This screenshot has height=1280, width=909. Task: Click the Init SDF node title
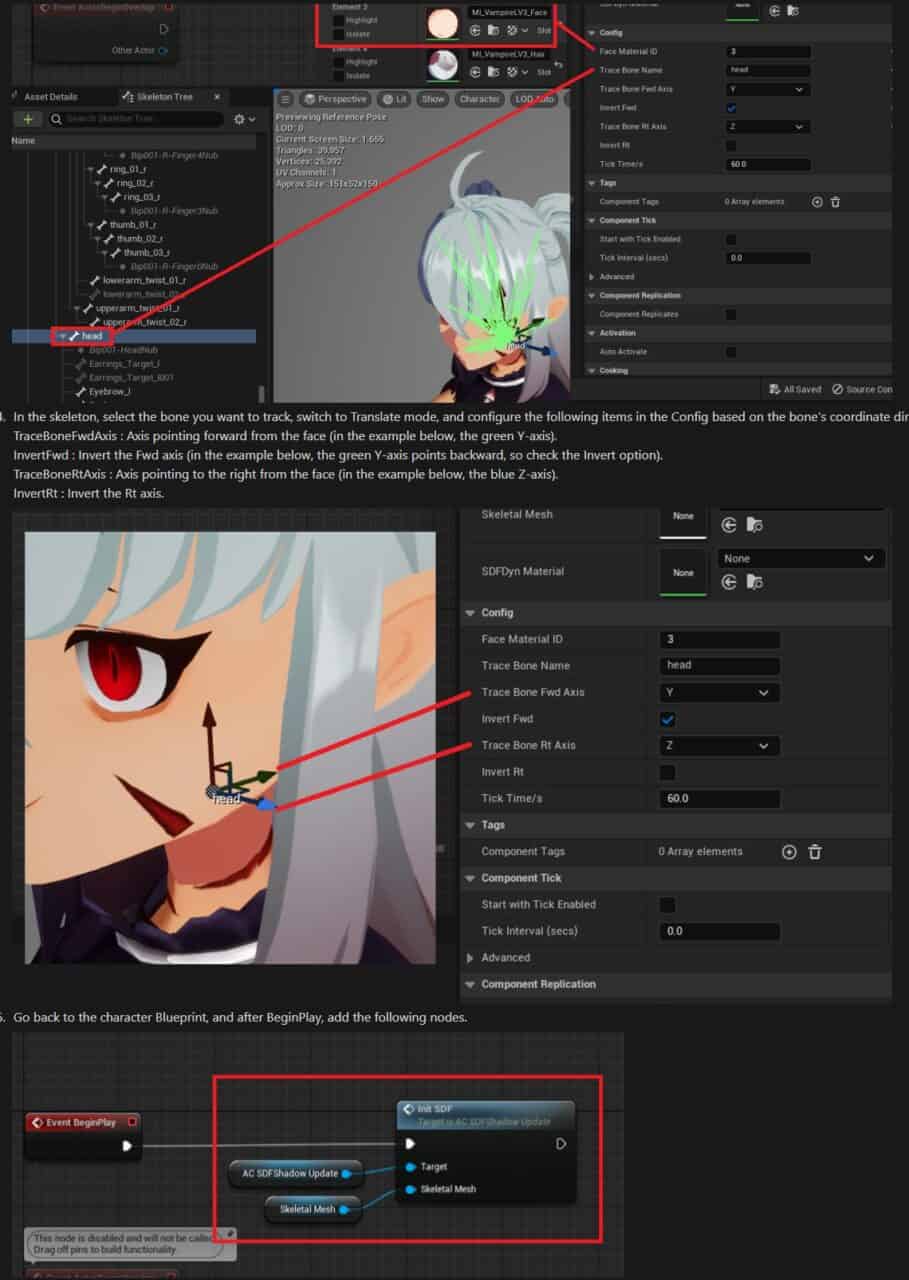coord(433,1109)
